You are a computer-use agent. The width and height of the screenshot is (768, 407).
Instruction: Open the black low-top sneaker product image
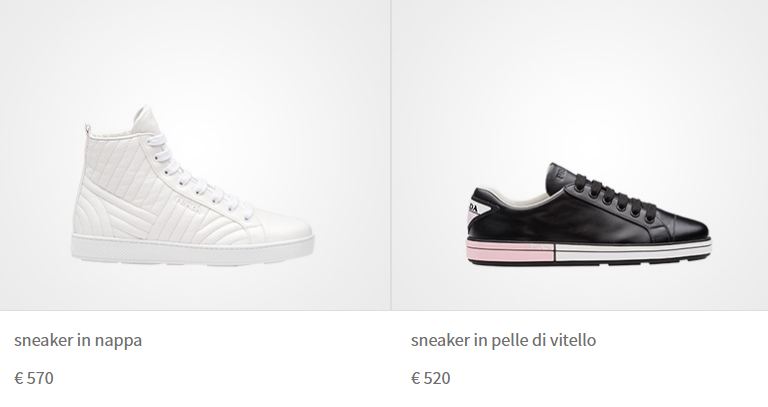click(589, 215)
